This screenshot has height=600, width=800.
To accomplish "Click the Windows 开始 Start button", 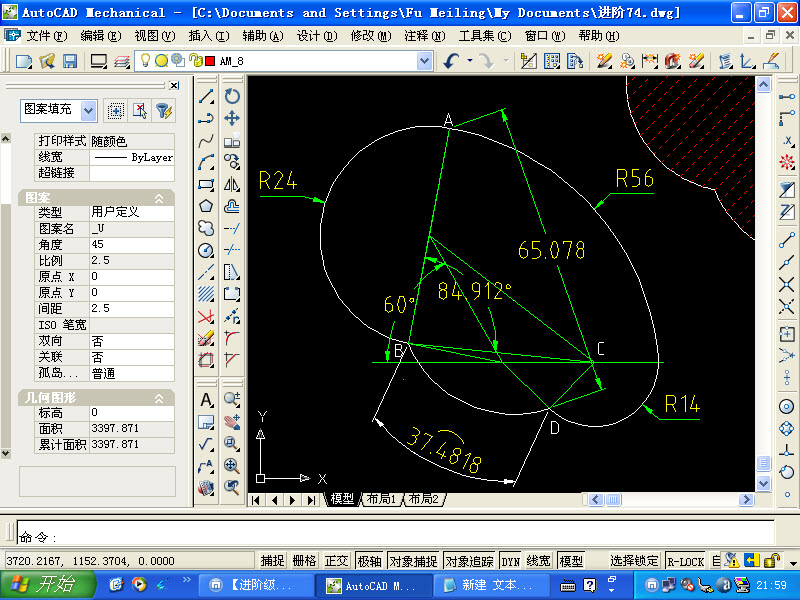I will coord(47,585).
